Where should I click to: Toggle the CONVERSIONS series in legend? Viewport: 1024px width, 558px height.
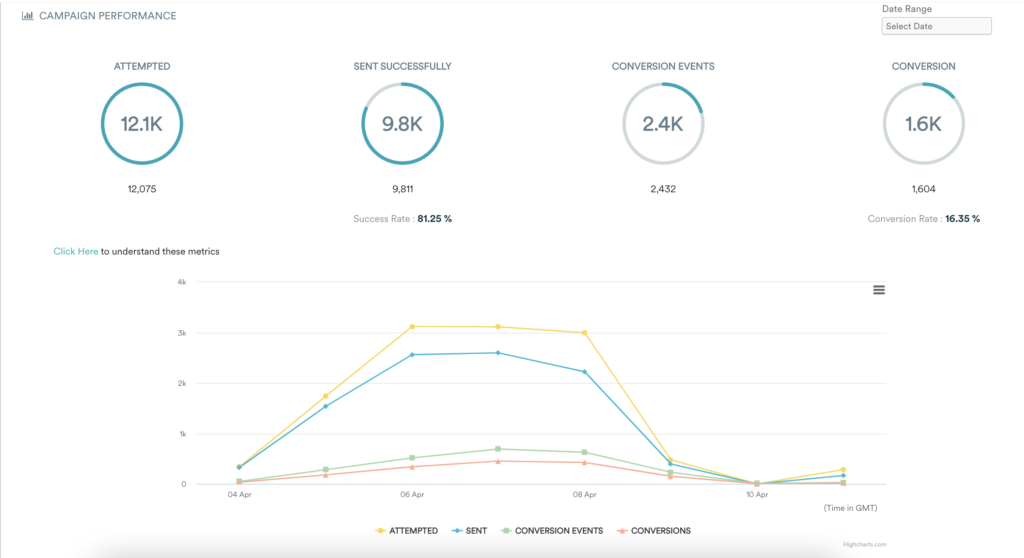[x=654, y=531]
